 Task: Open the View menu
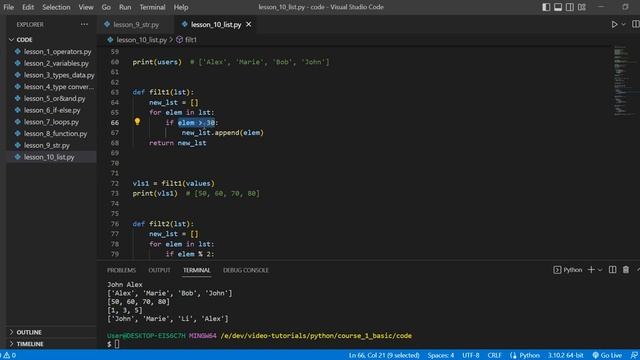coord(86,7)
